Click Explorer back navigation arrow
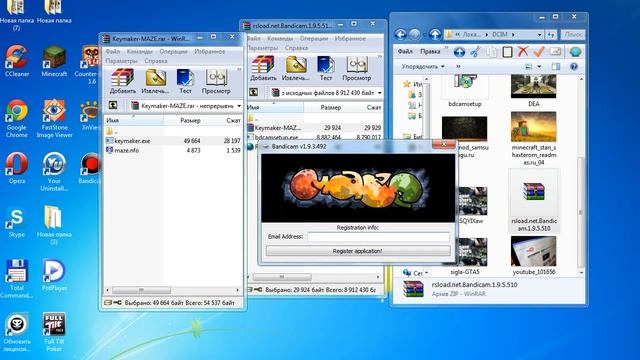Image resolution: width=640 pixels, height=360 pixels. 400,35
